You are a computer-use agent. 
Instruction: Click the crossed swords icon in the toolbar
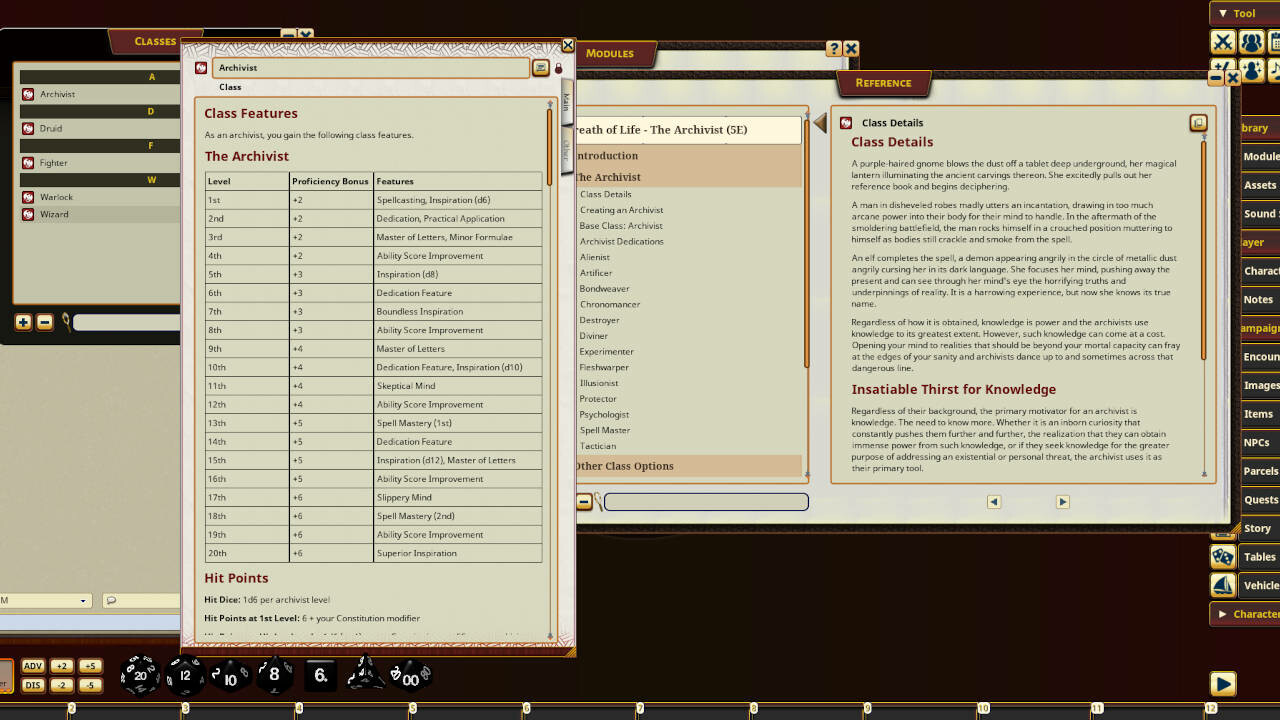coord(1223,42)
